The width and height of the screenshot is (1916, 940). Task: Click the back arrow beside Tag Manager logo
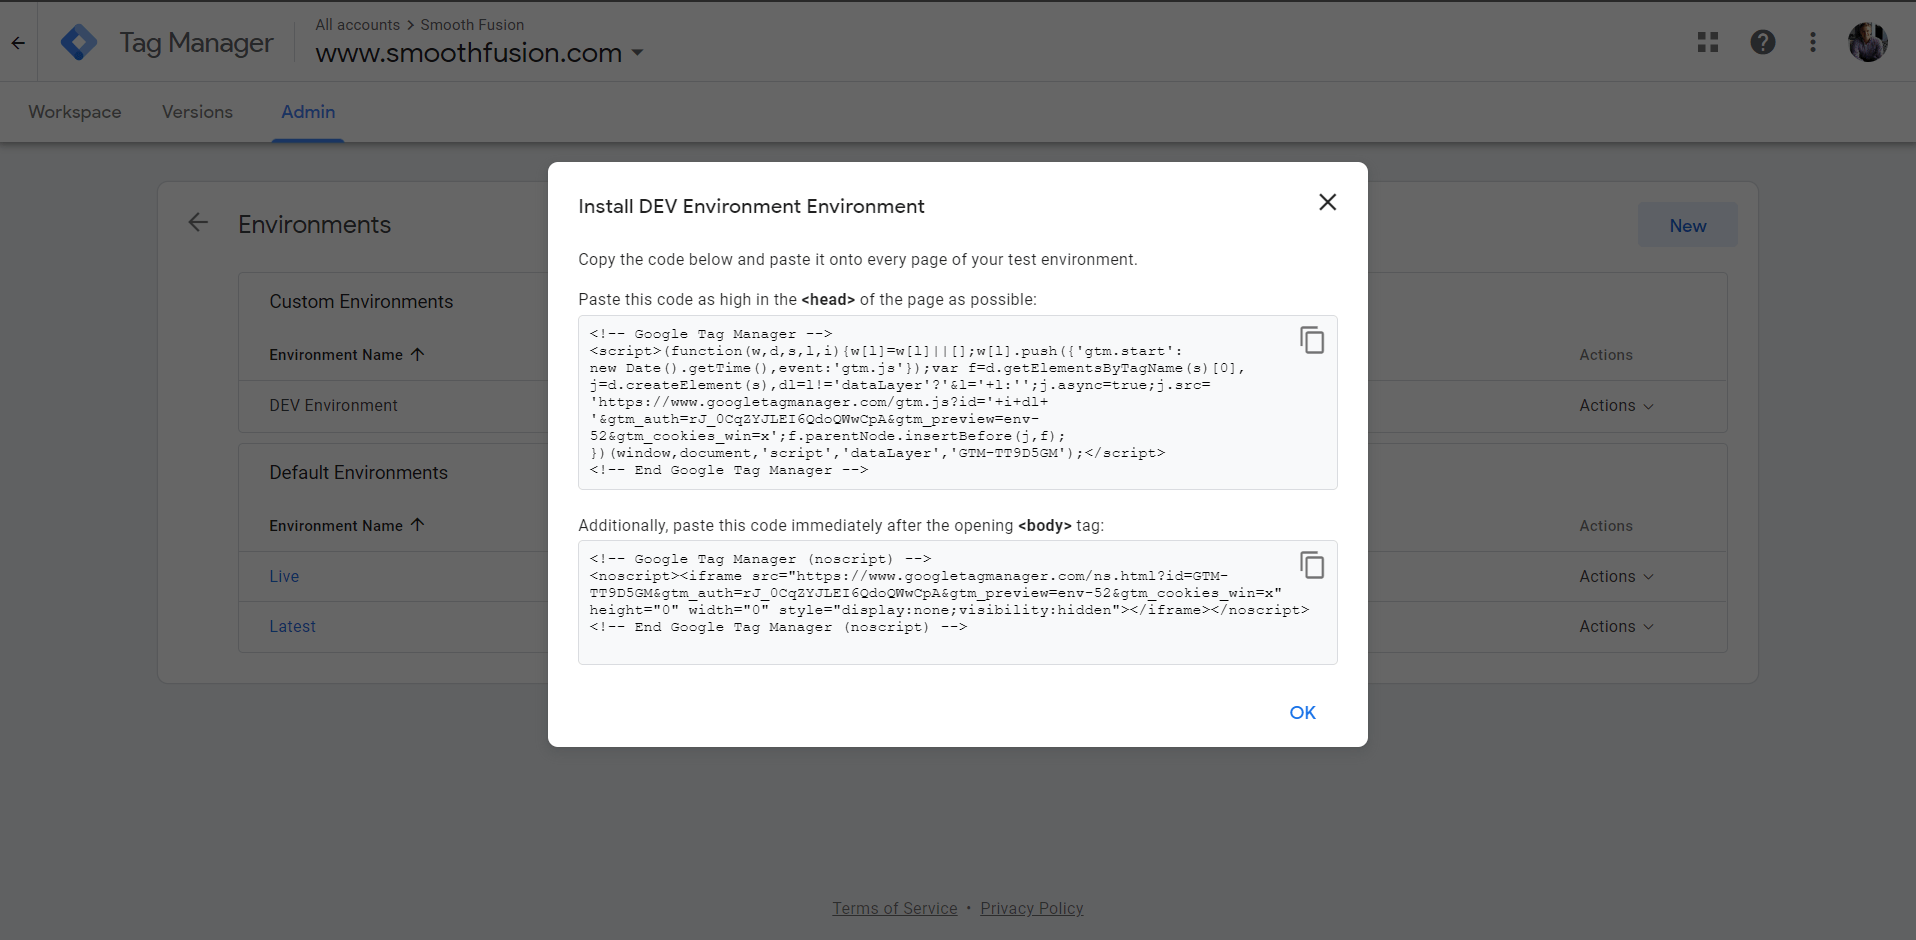18,43
